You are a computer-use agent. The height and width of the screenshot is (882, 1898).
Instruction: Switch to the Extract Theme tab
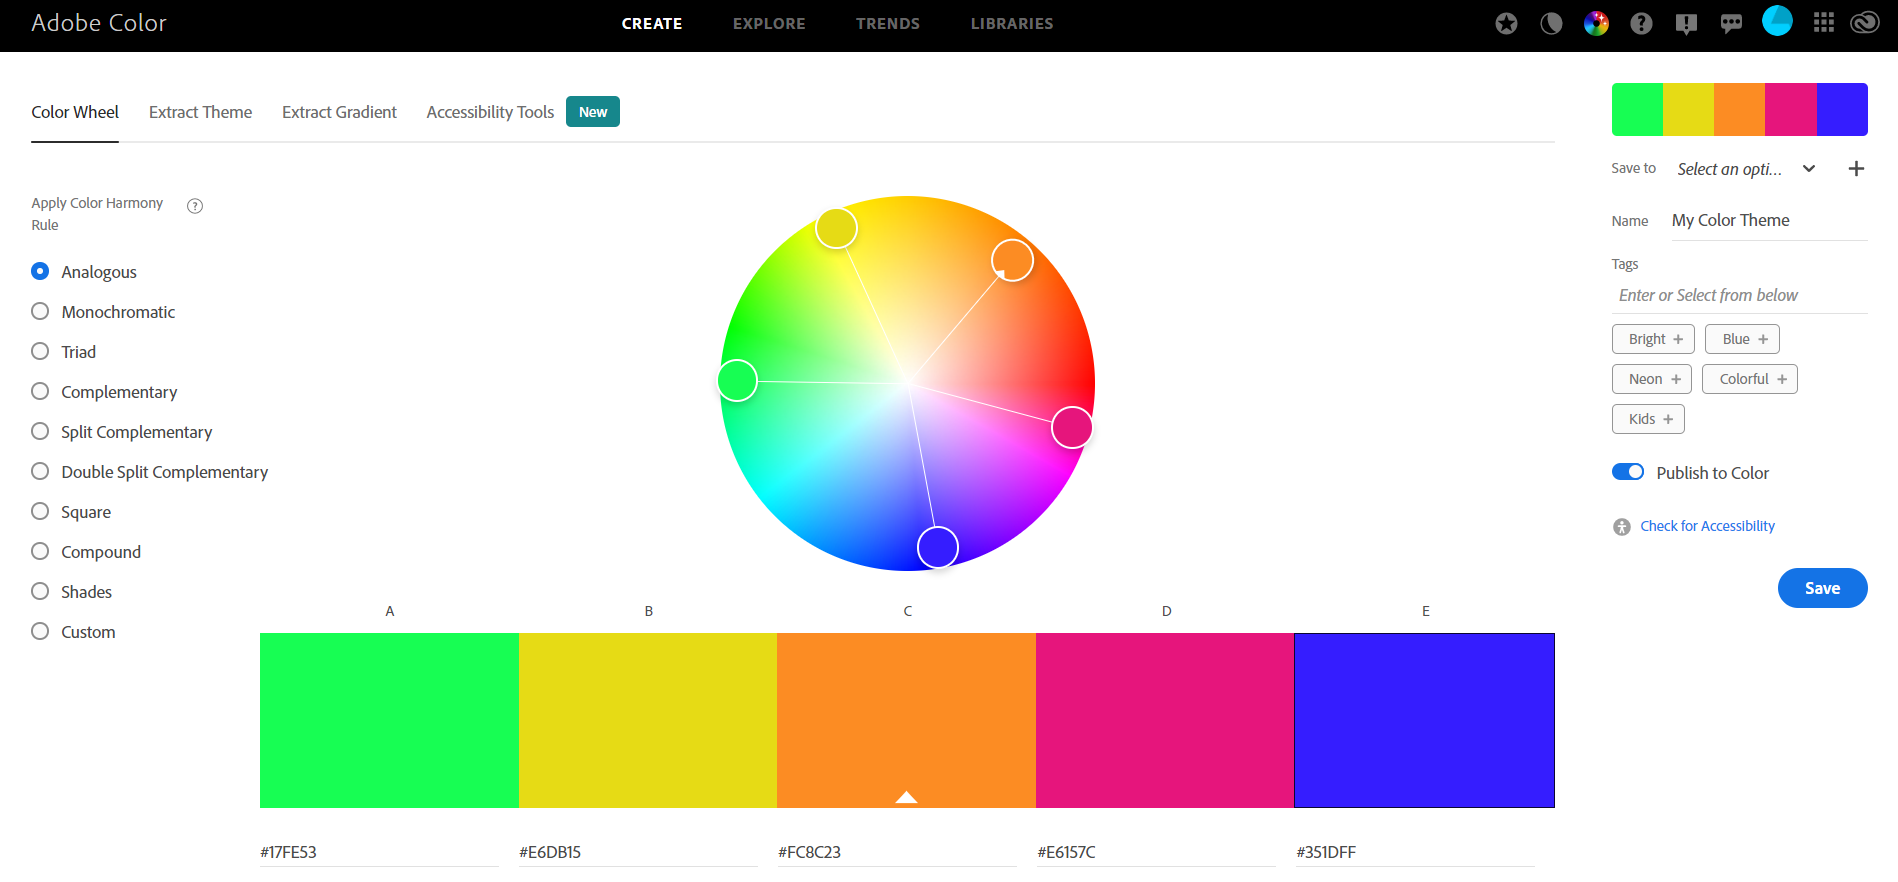pos(200,112)
